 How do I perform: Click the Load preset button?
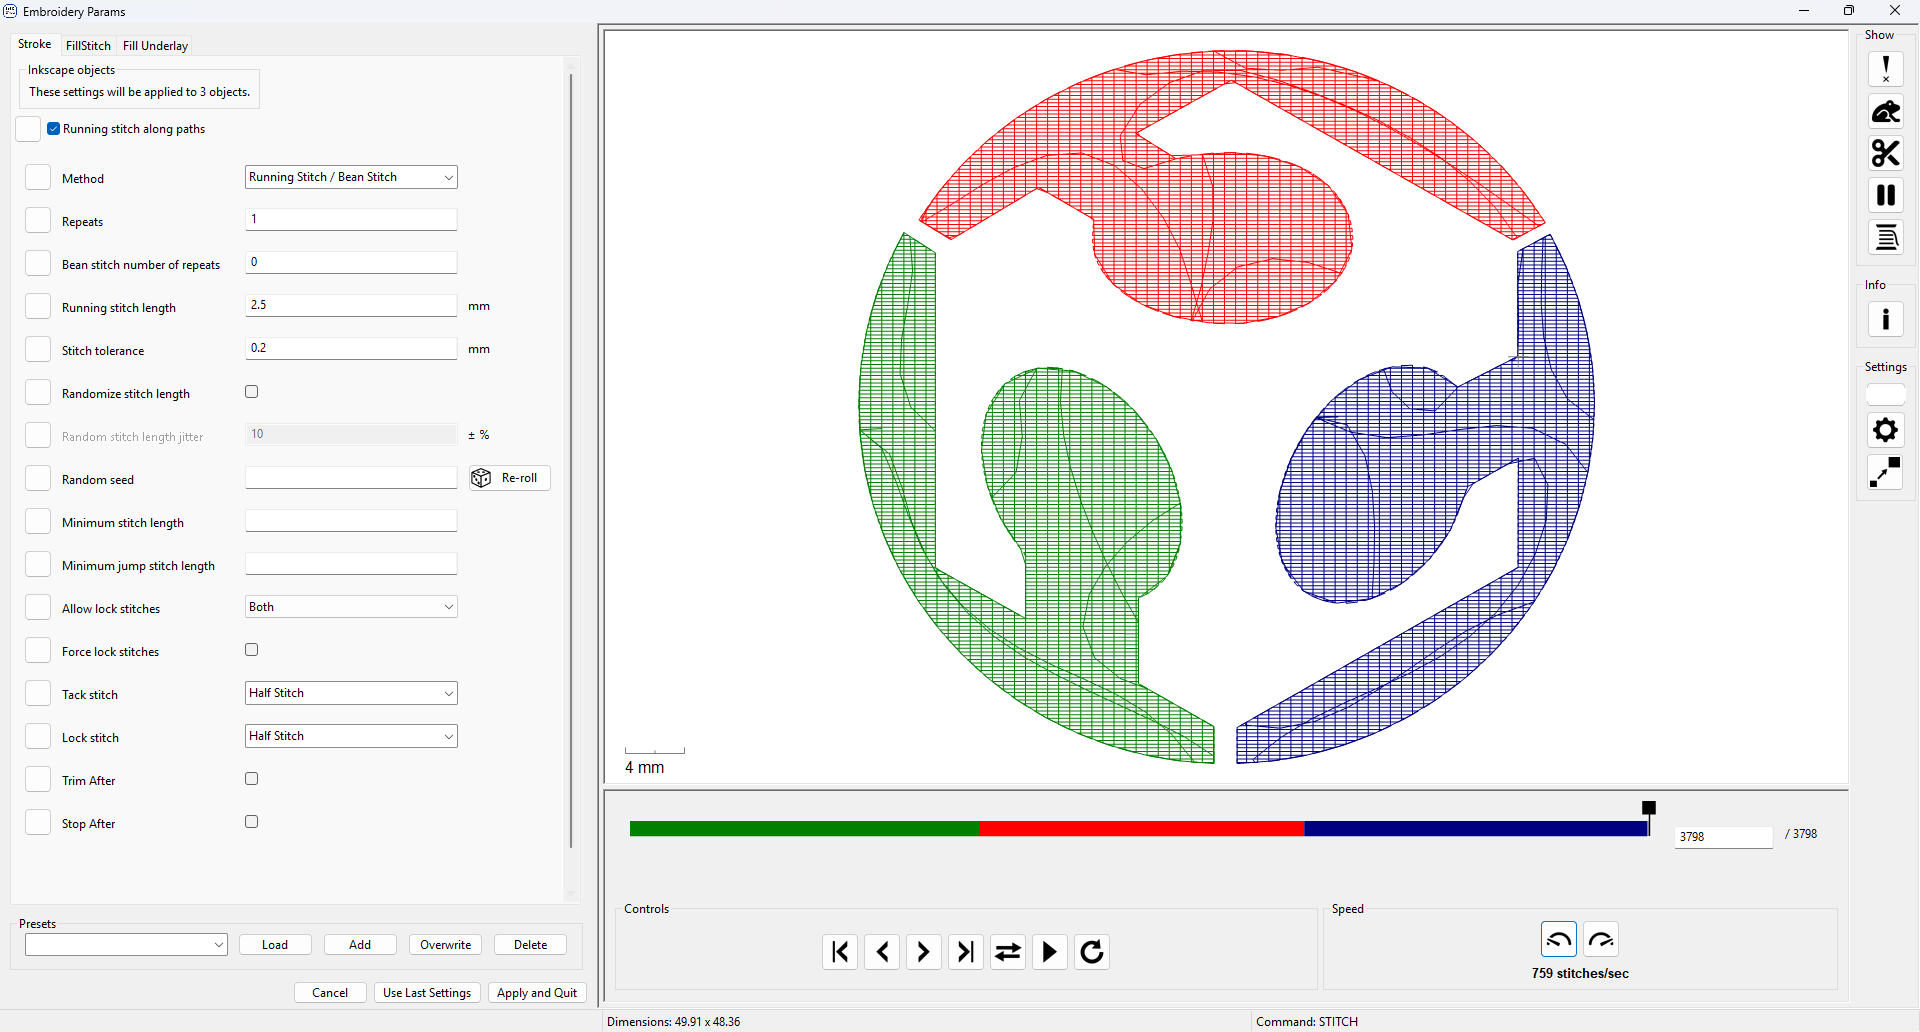coord(275,945)
